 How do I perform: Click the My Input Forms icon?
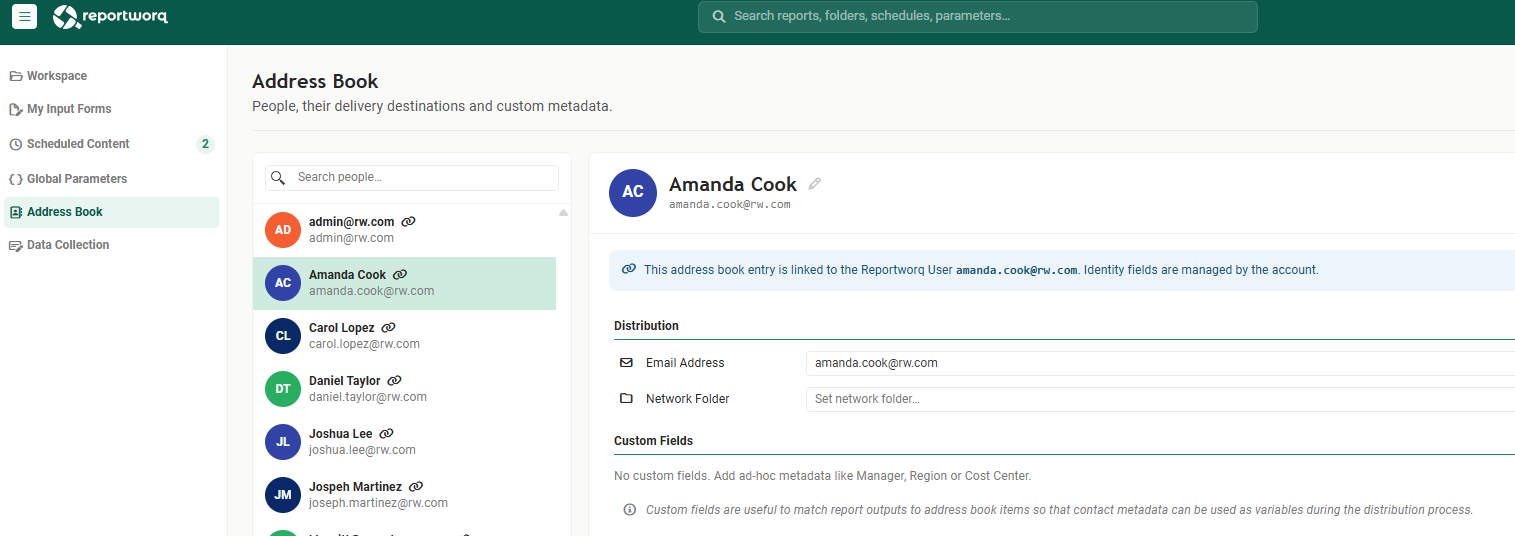point(16,109)
